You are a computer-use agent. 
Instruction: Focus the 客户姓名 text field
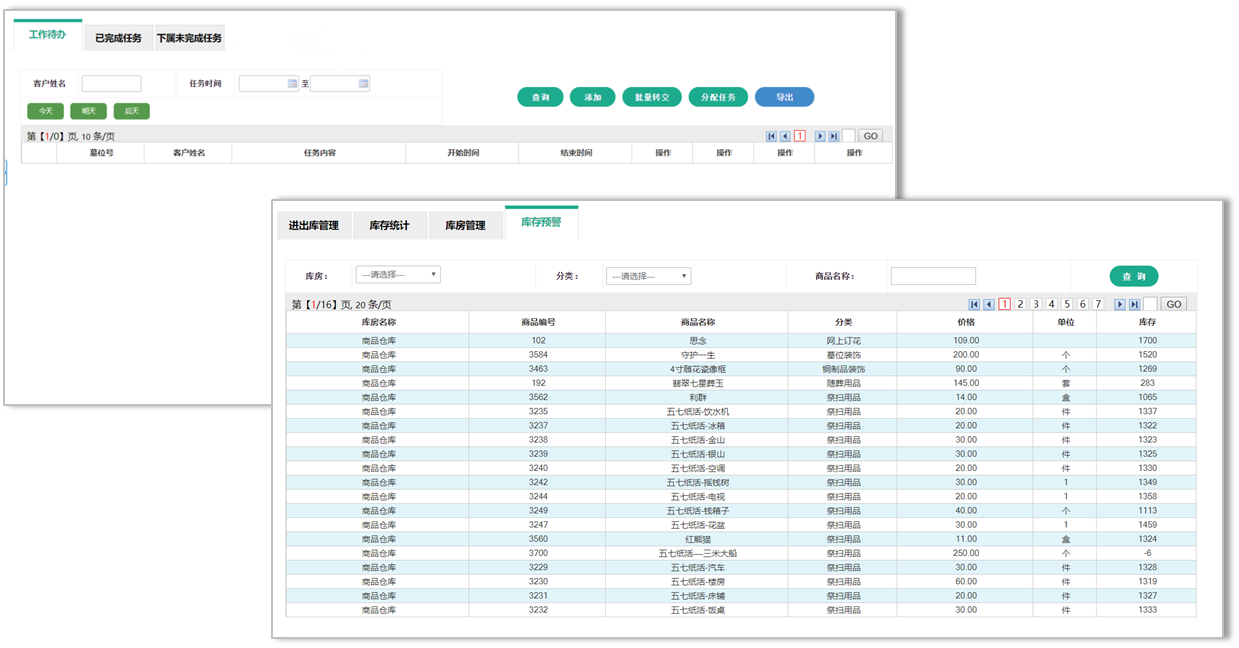pyautogui.click(x=111, y=84)
